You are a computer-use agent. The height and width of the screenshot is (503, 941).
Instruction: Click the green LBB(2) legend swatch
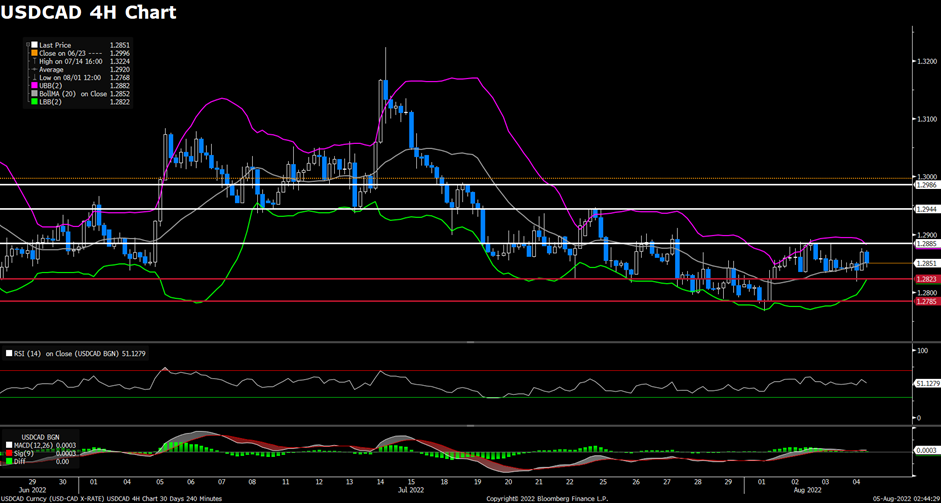point(33,101)
